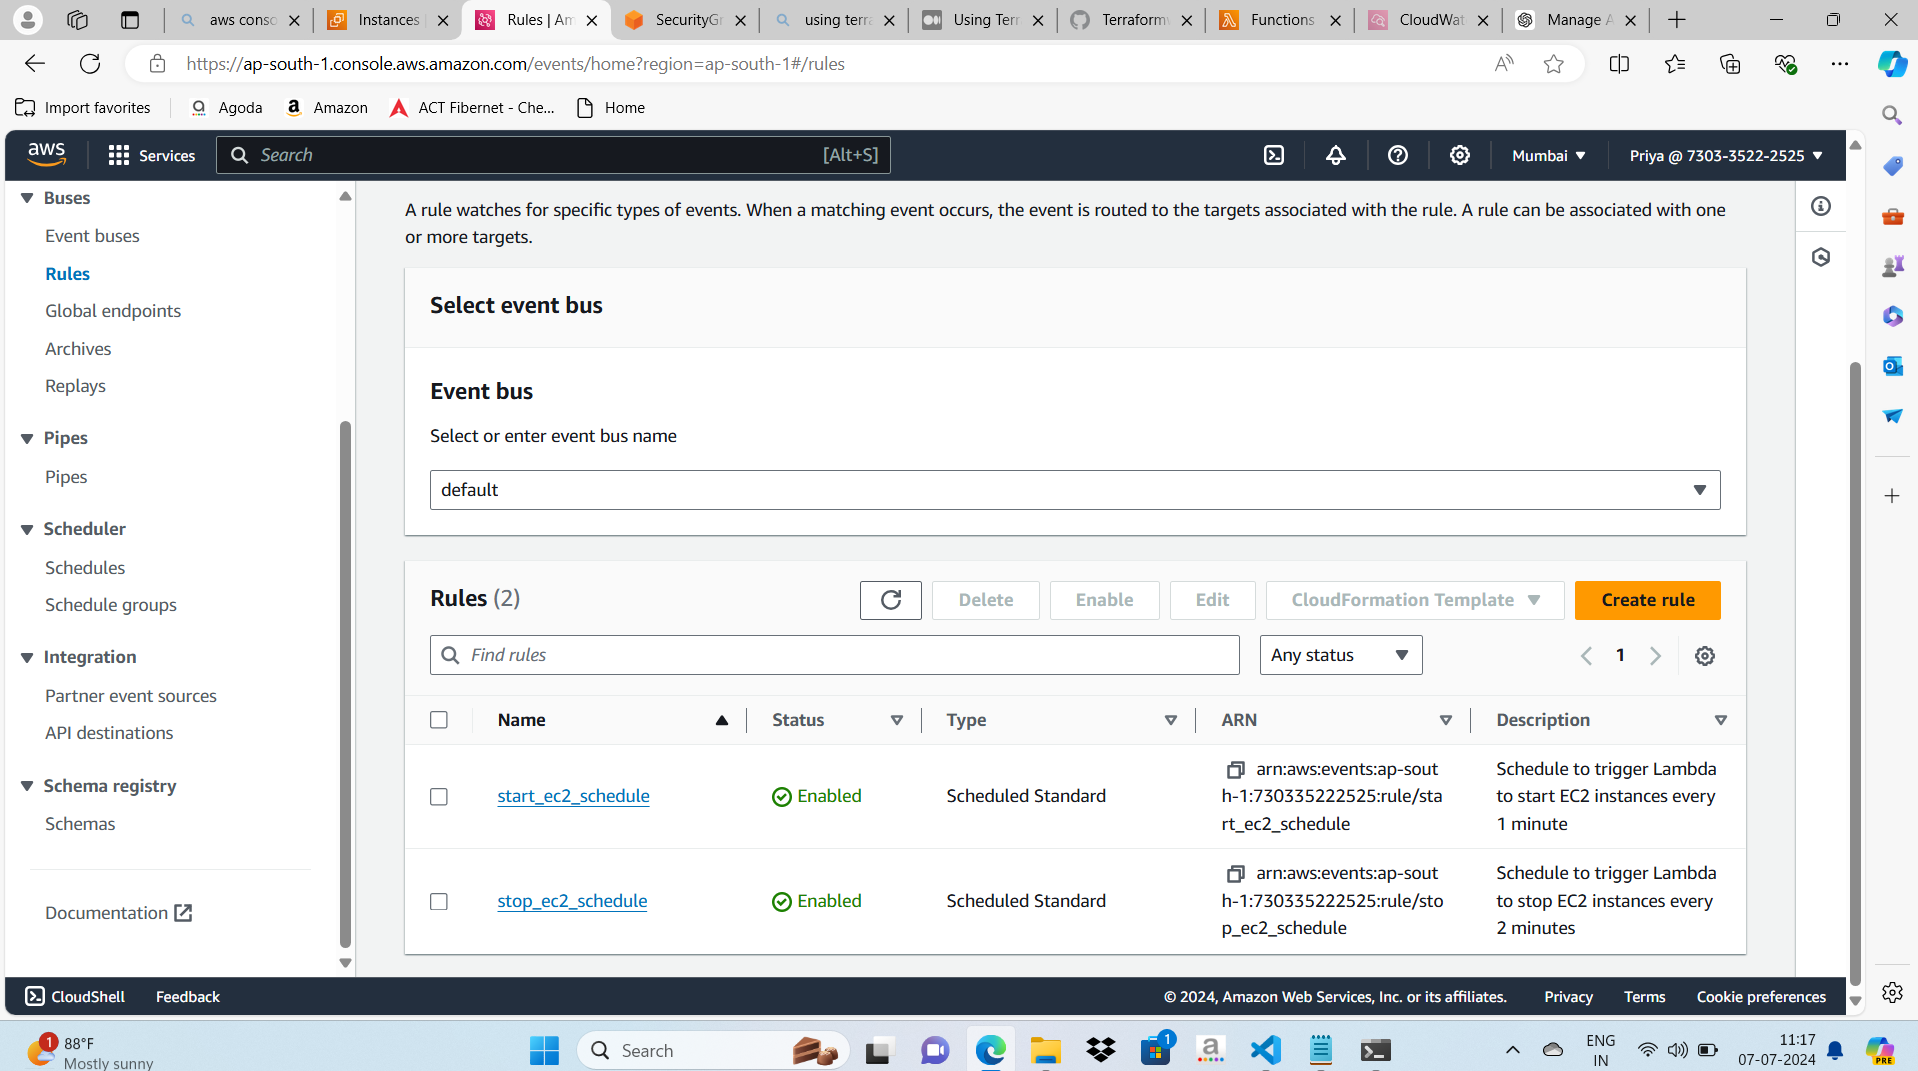1918x1071 pixels.
Task: Open the info panel icon
Action: pyautogui.click(x=1821, y=206)
